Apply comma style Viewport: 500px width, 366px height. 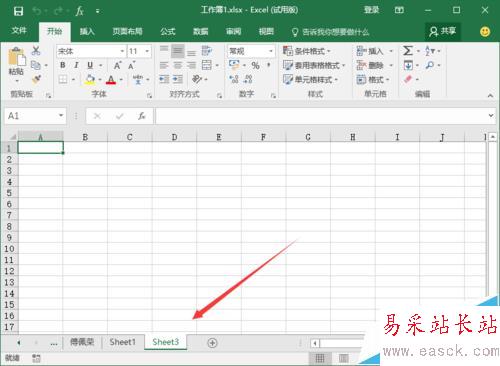pos(269,65)
